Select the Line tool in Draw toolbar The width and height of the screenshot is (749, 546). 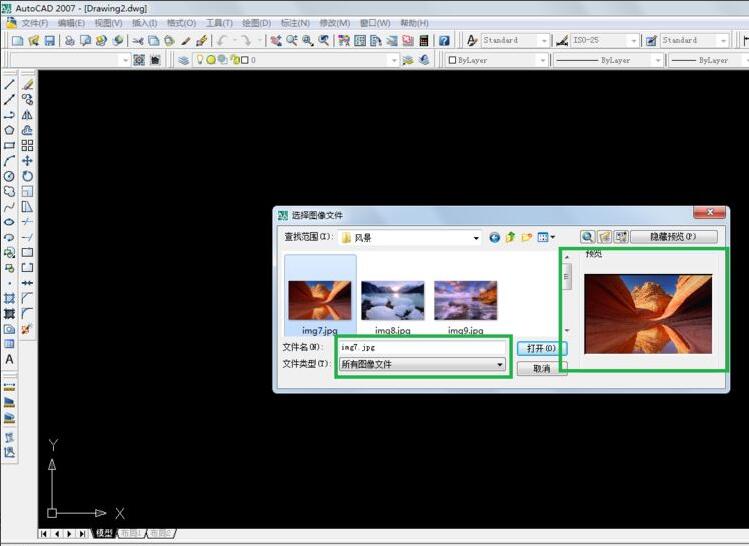(9, 85)
